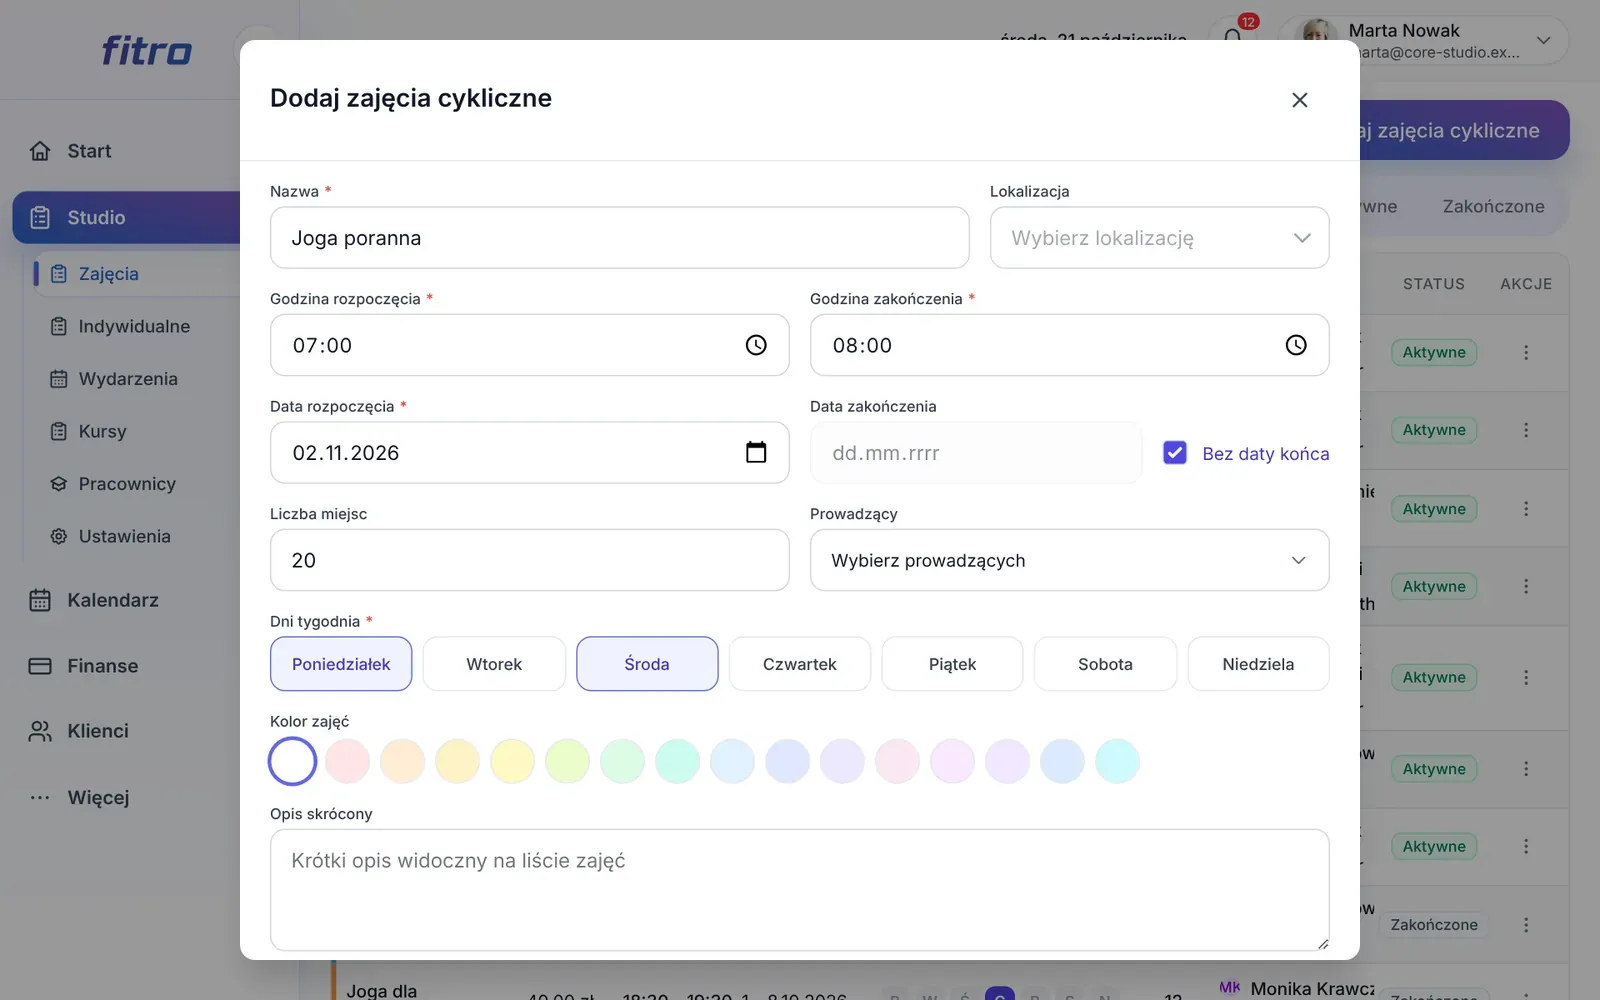
Task: Click the Wydarzenia calendar icon
Action: (x=59, y=379)
